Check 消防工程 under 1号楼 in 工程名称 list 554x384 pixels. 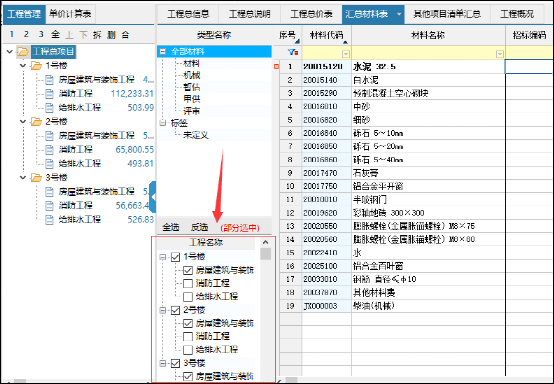point(188,283)
